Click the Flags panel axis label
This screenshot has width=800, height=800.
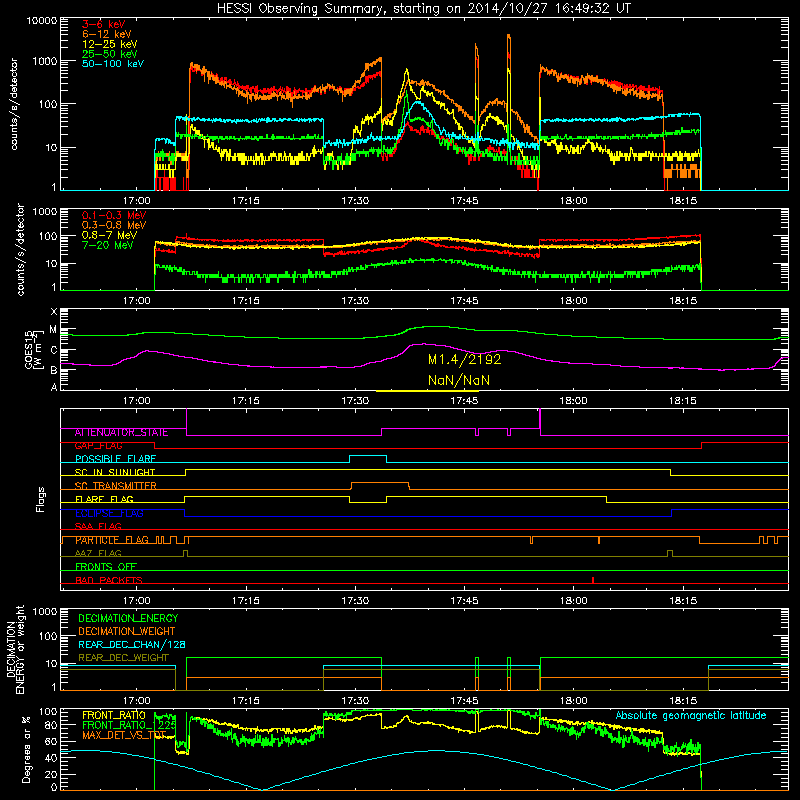[40, 499]
